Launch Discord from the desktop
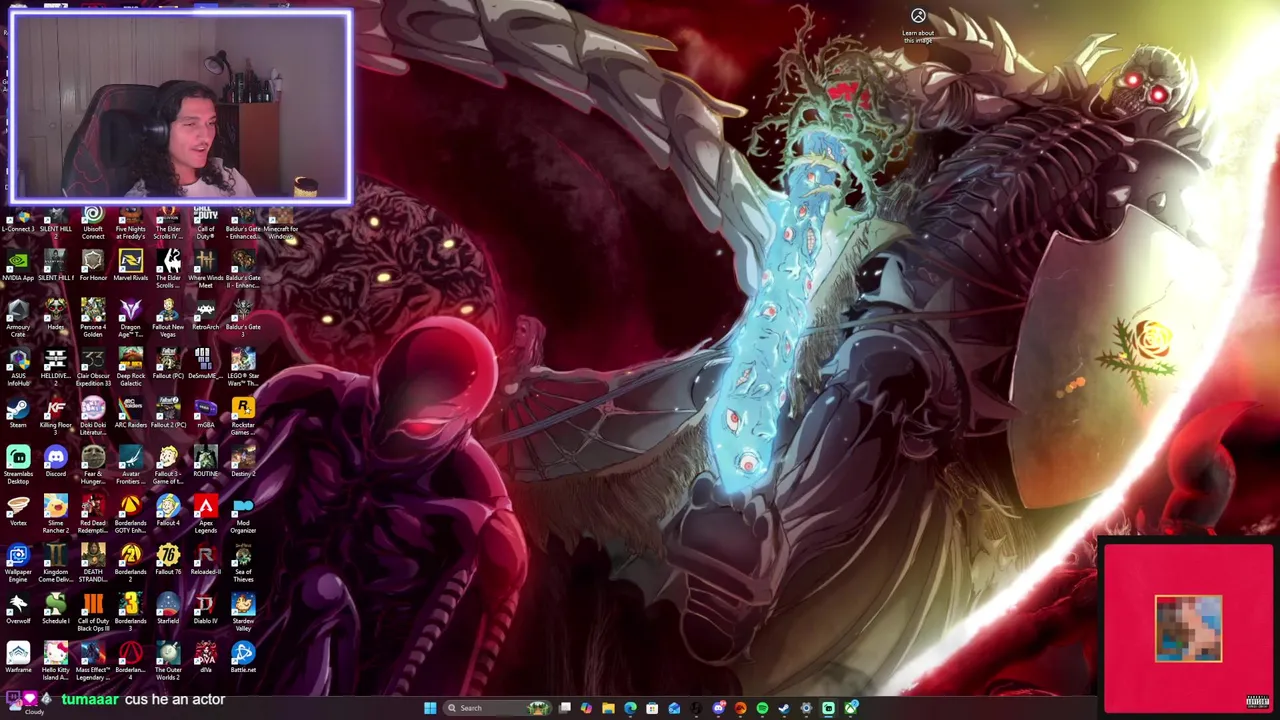Image resolution: width=1280 pixels, height=720 pixels. coord(56,462)
